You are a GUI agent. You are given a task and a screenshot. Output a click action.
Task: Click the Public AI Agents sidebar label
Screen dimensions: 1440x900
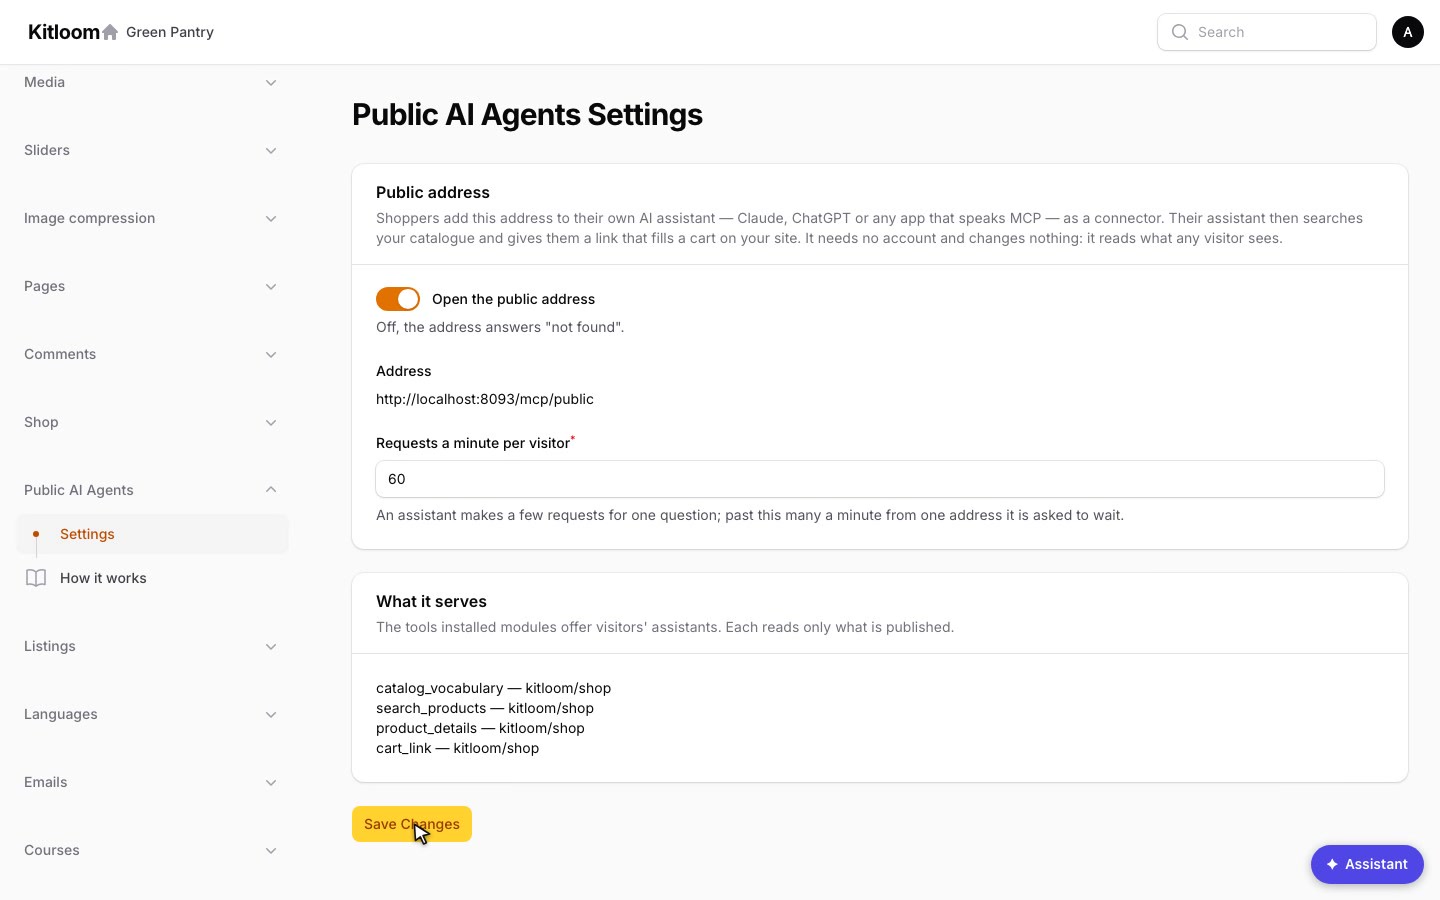point(79,490)
